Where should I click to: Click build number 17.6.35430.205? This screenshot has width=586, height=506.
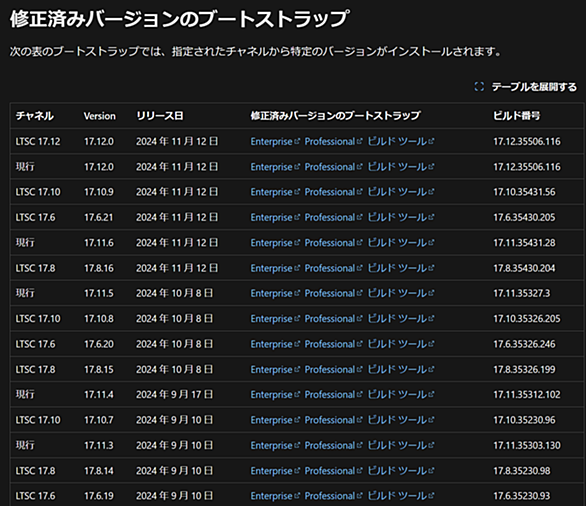pyautogui.click(x=524, y=217)
